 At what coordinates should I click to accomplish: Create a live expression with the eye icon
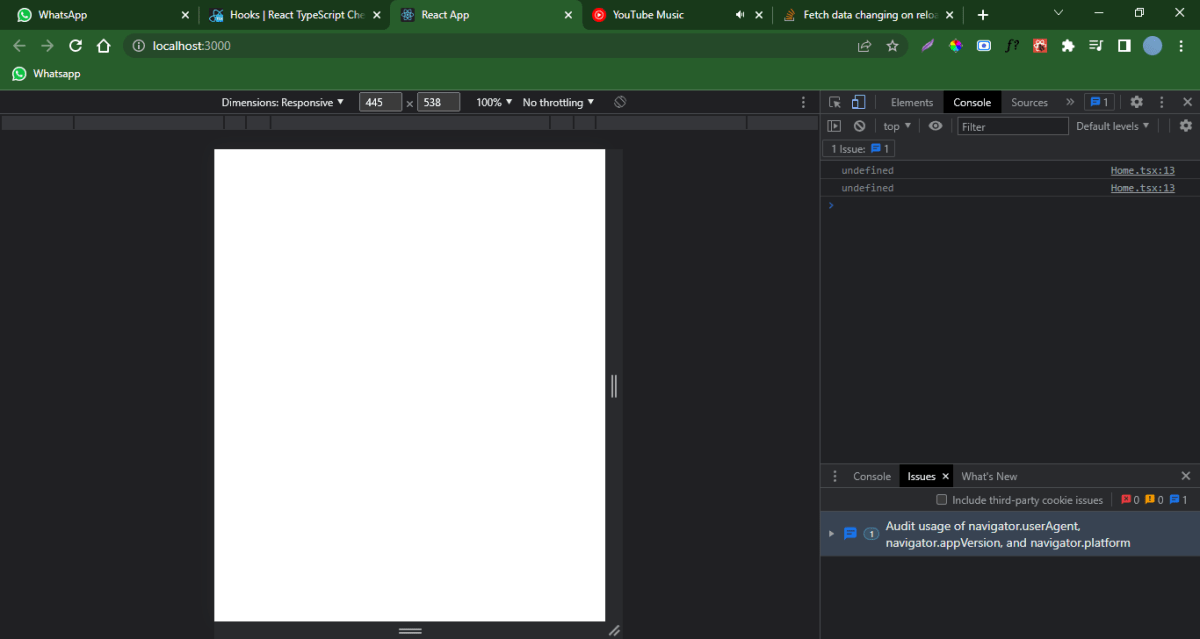[934, 125]
